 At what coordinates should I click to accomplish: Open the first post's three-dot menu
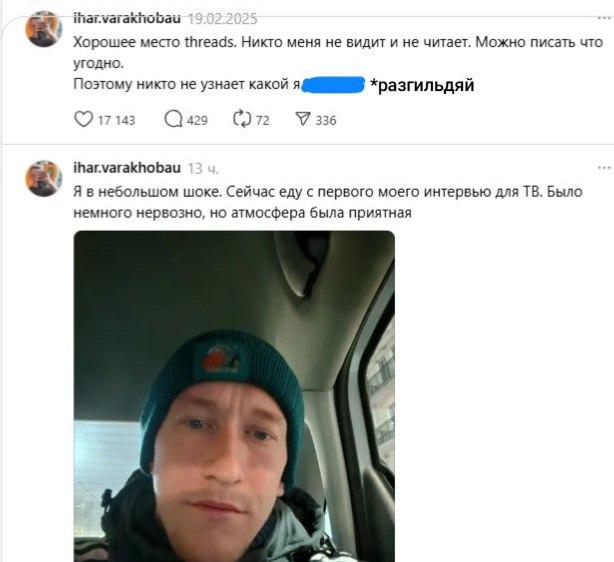pyautogui.click(x=605, y=18)
